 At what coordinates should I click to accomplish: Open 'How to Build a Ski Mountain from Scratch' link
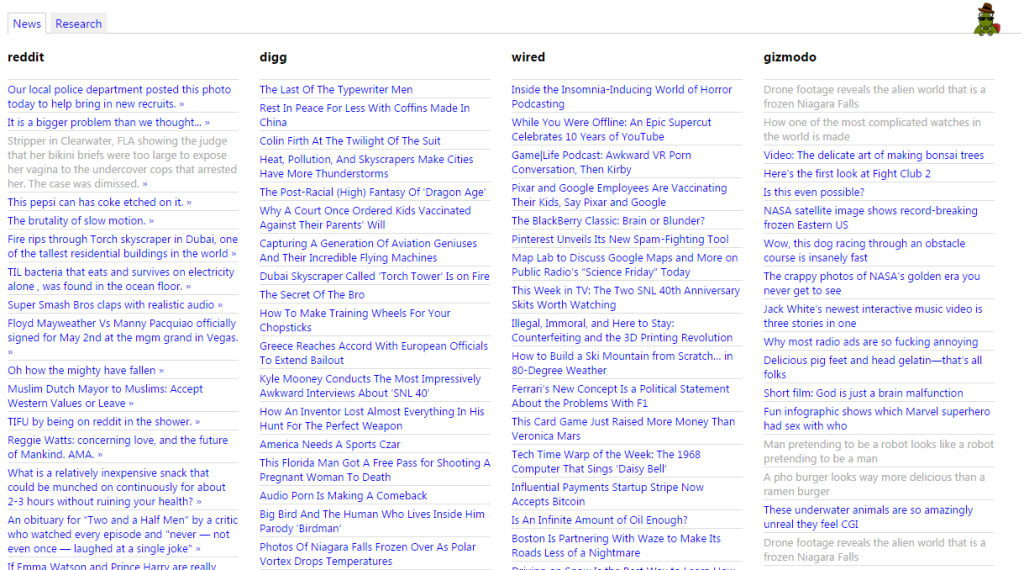(622, 363)
